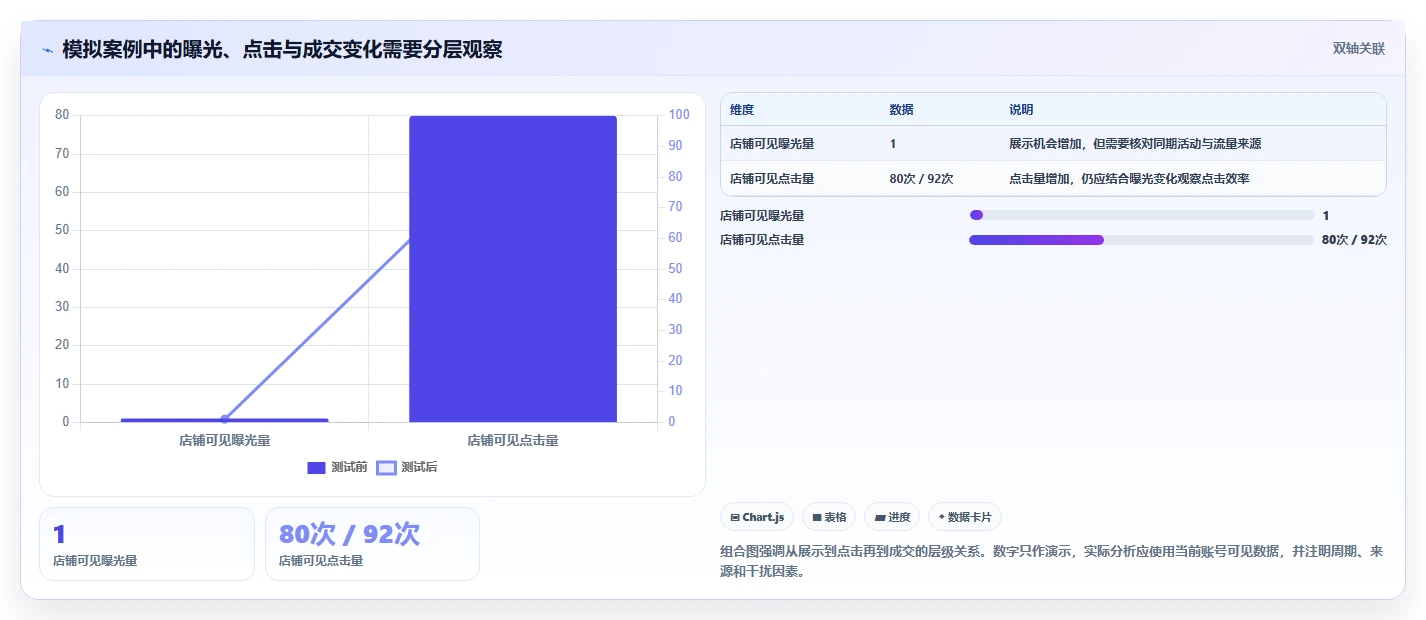Image resolution: width=1426 pixels, height=620 pixels.
Task: Select the 数据卡片 tag chip
Action: pyautogui.click(x=965, y=517)
